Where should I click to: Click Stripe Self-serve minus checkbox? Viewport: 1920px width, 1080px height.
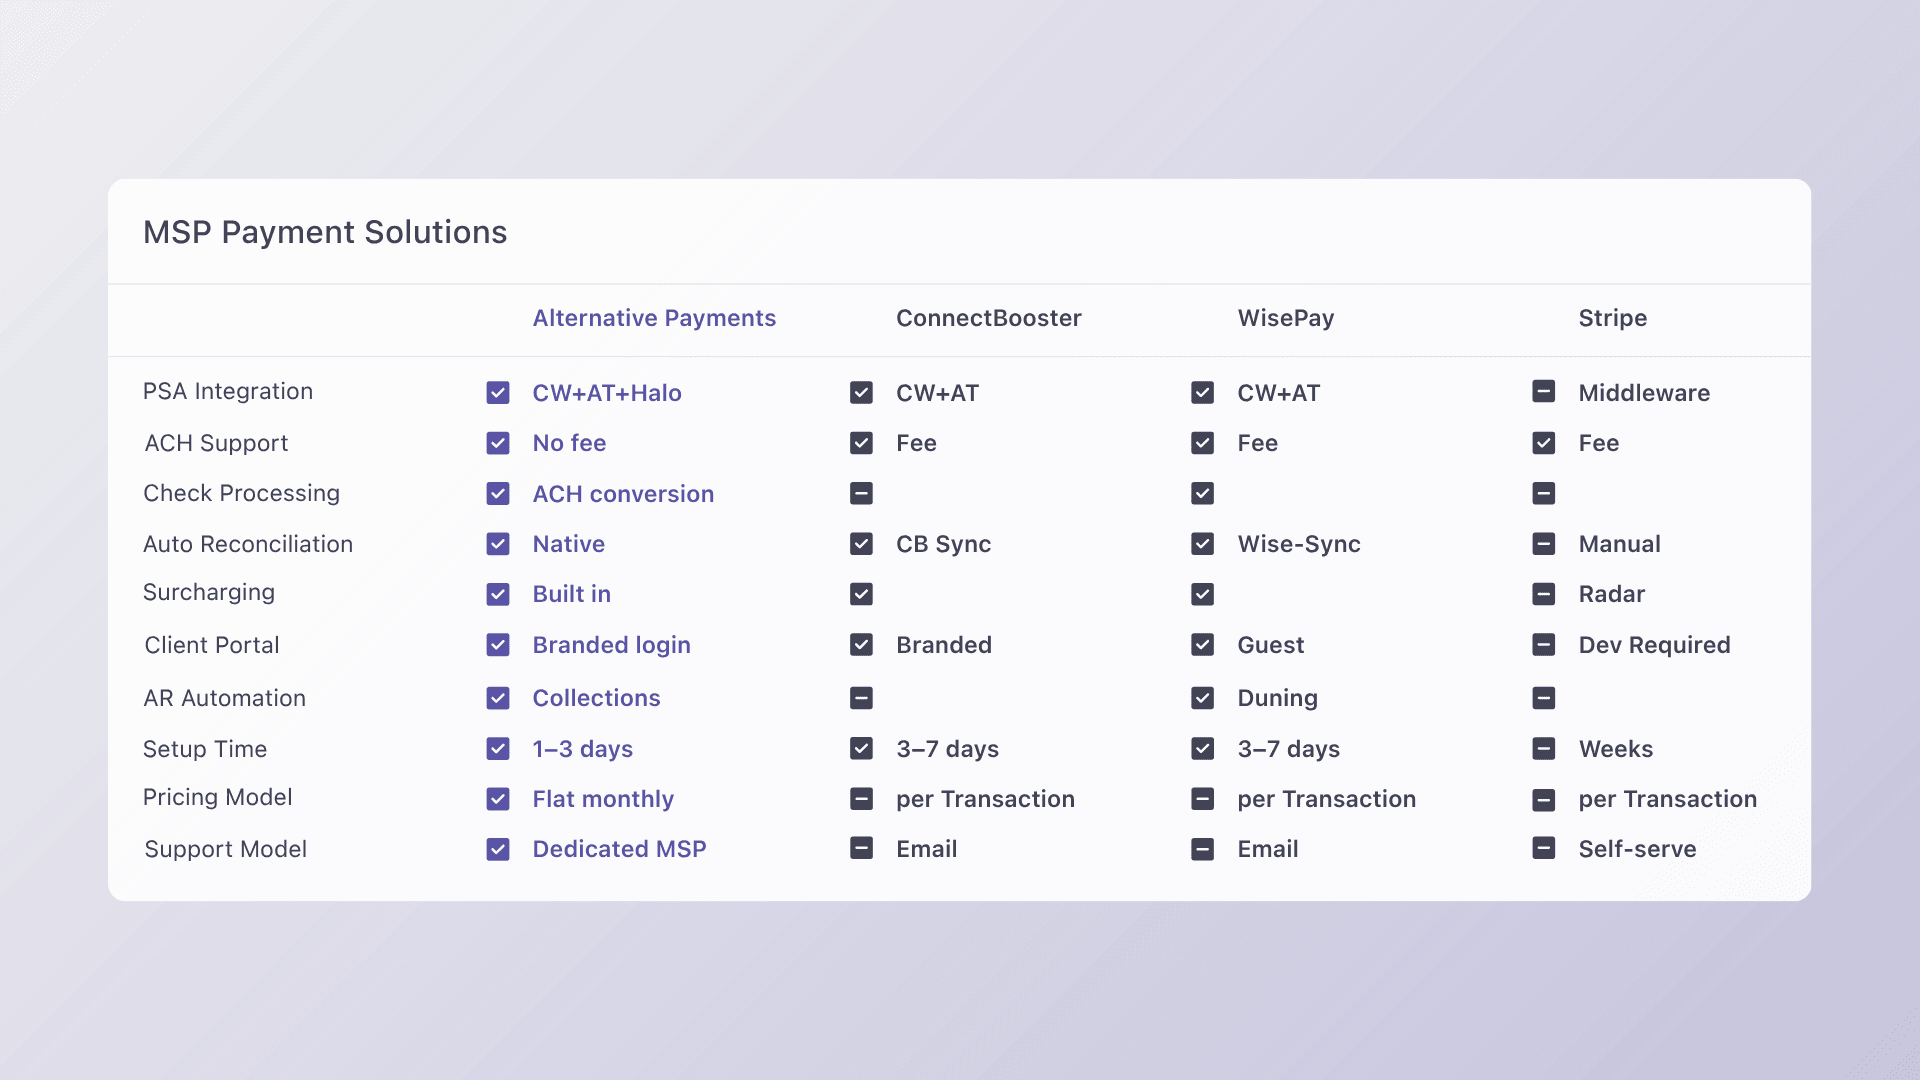click(1544, 848)
